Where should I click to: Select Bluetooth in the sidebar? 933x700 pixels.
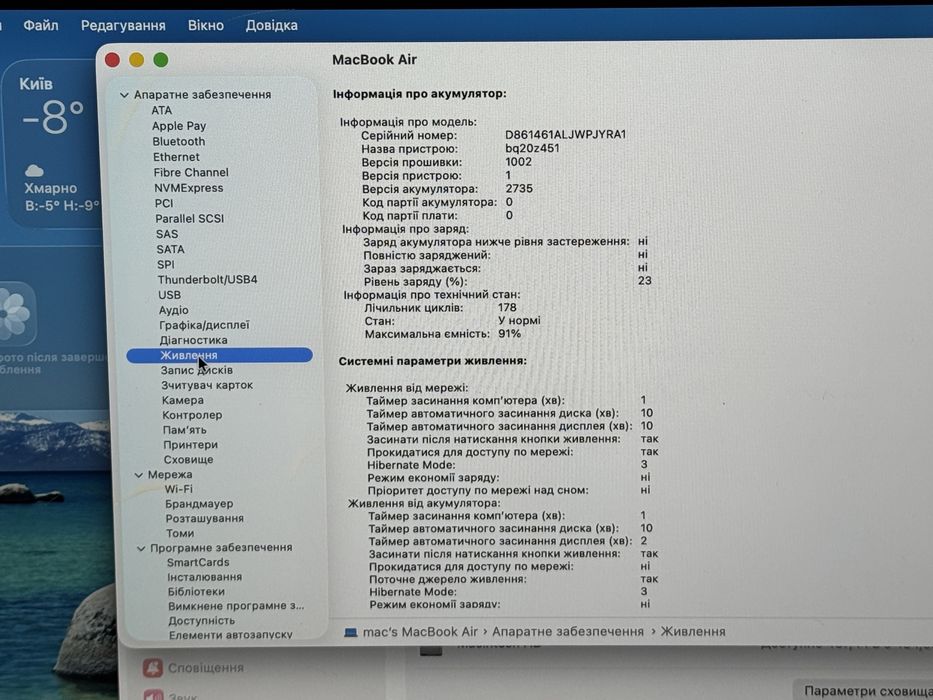pyautogui.click(x=179, y=142)
